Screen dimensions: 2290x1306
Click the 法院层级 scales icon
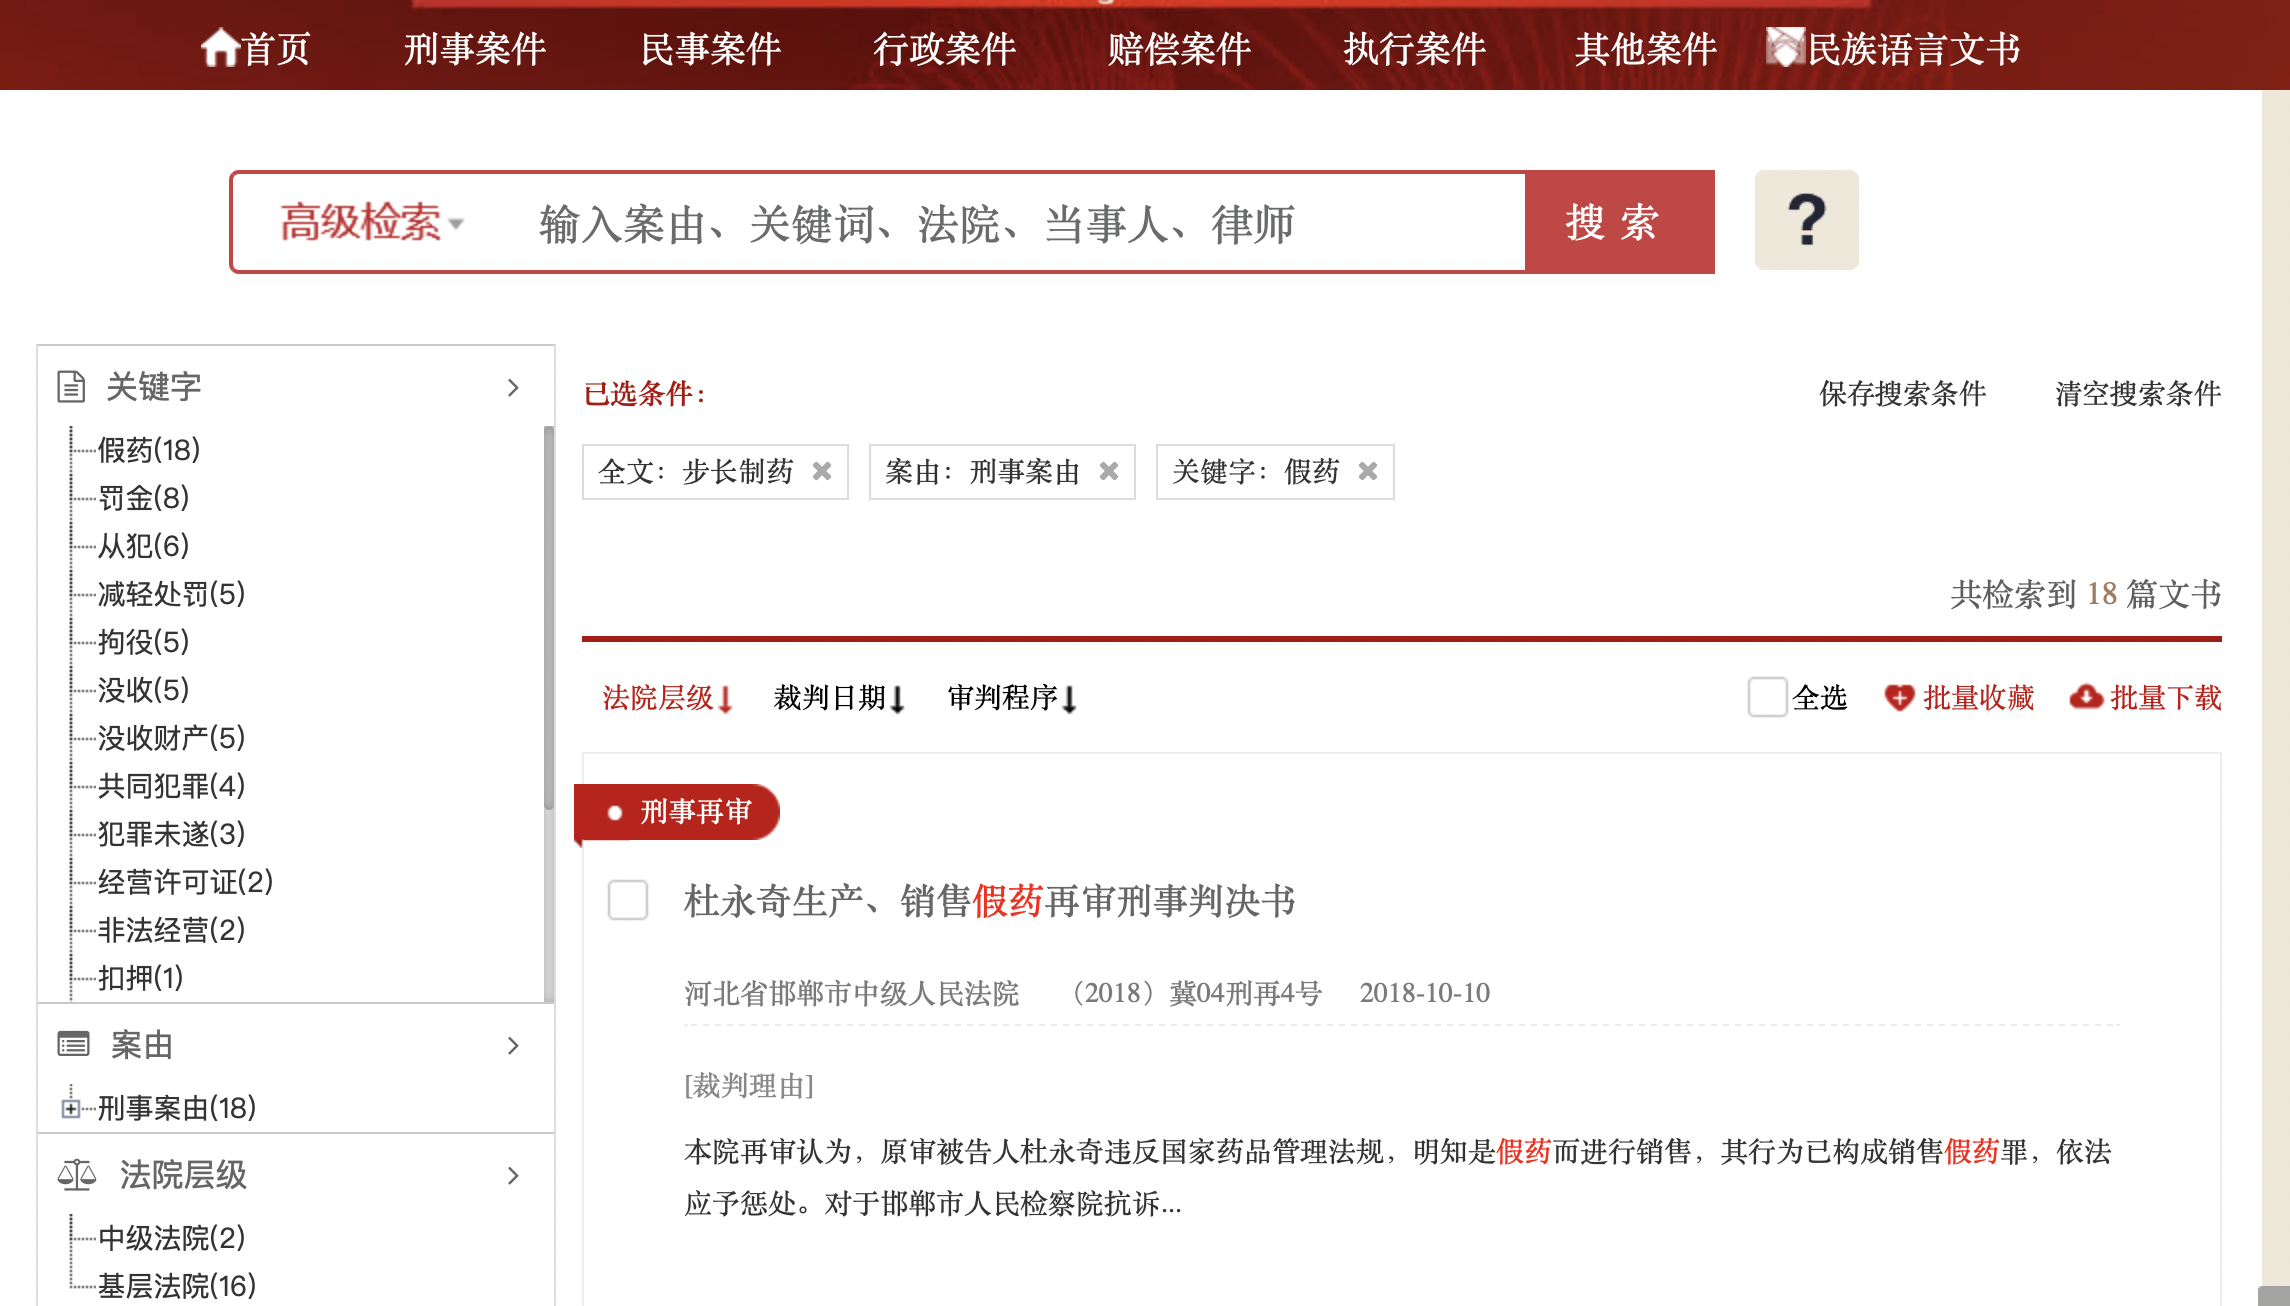(x=77, y=1174)
